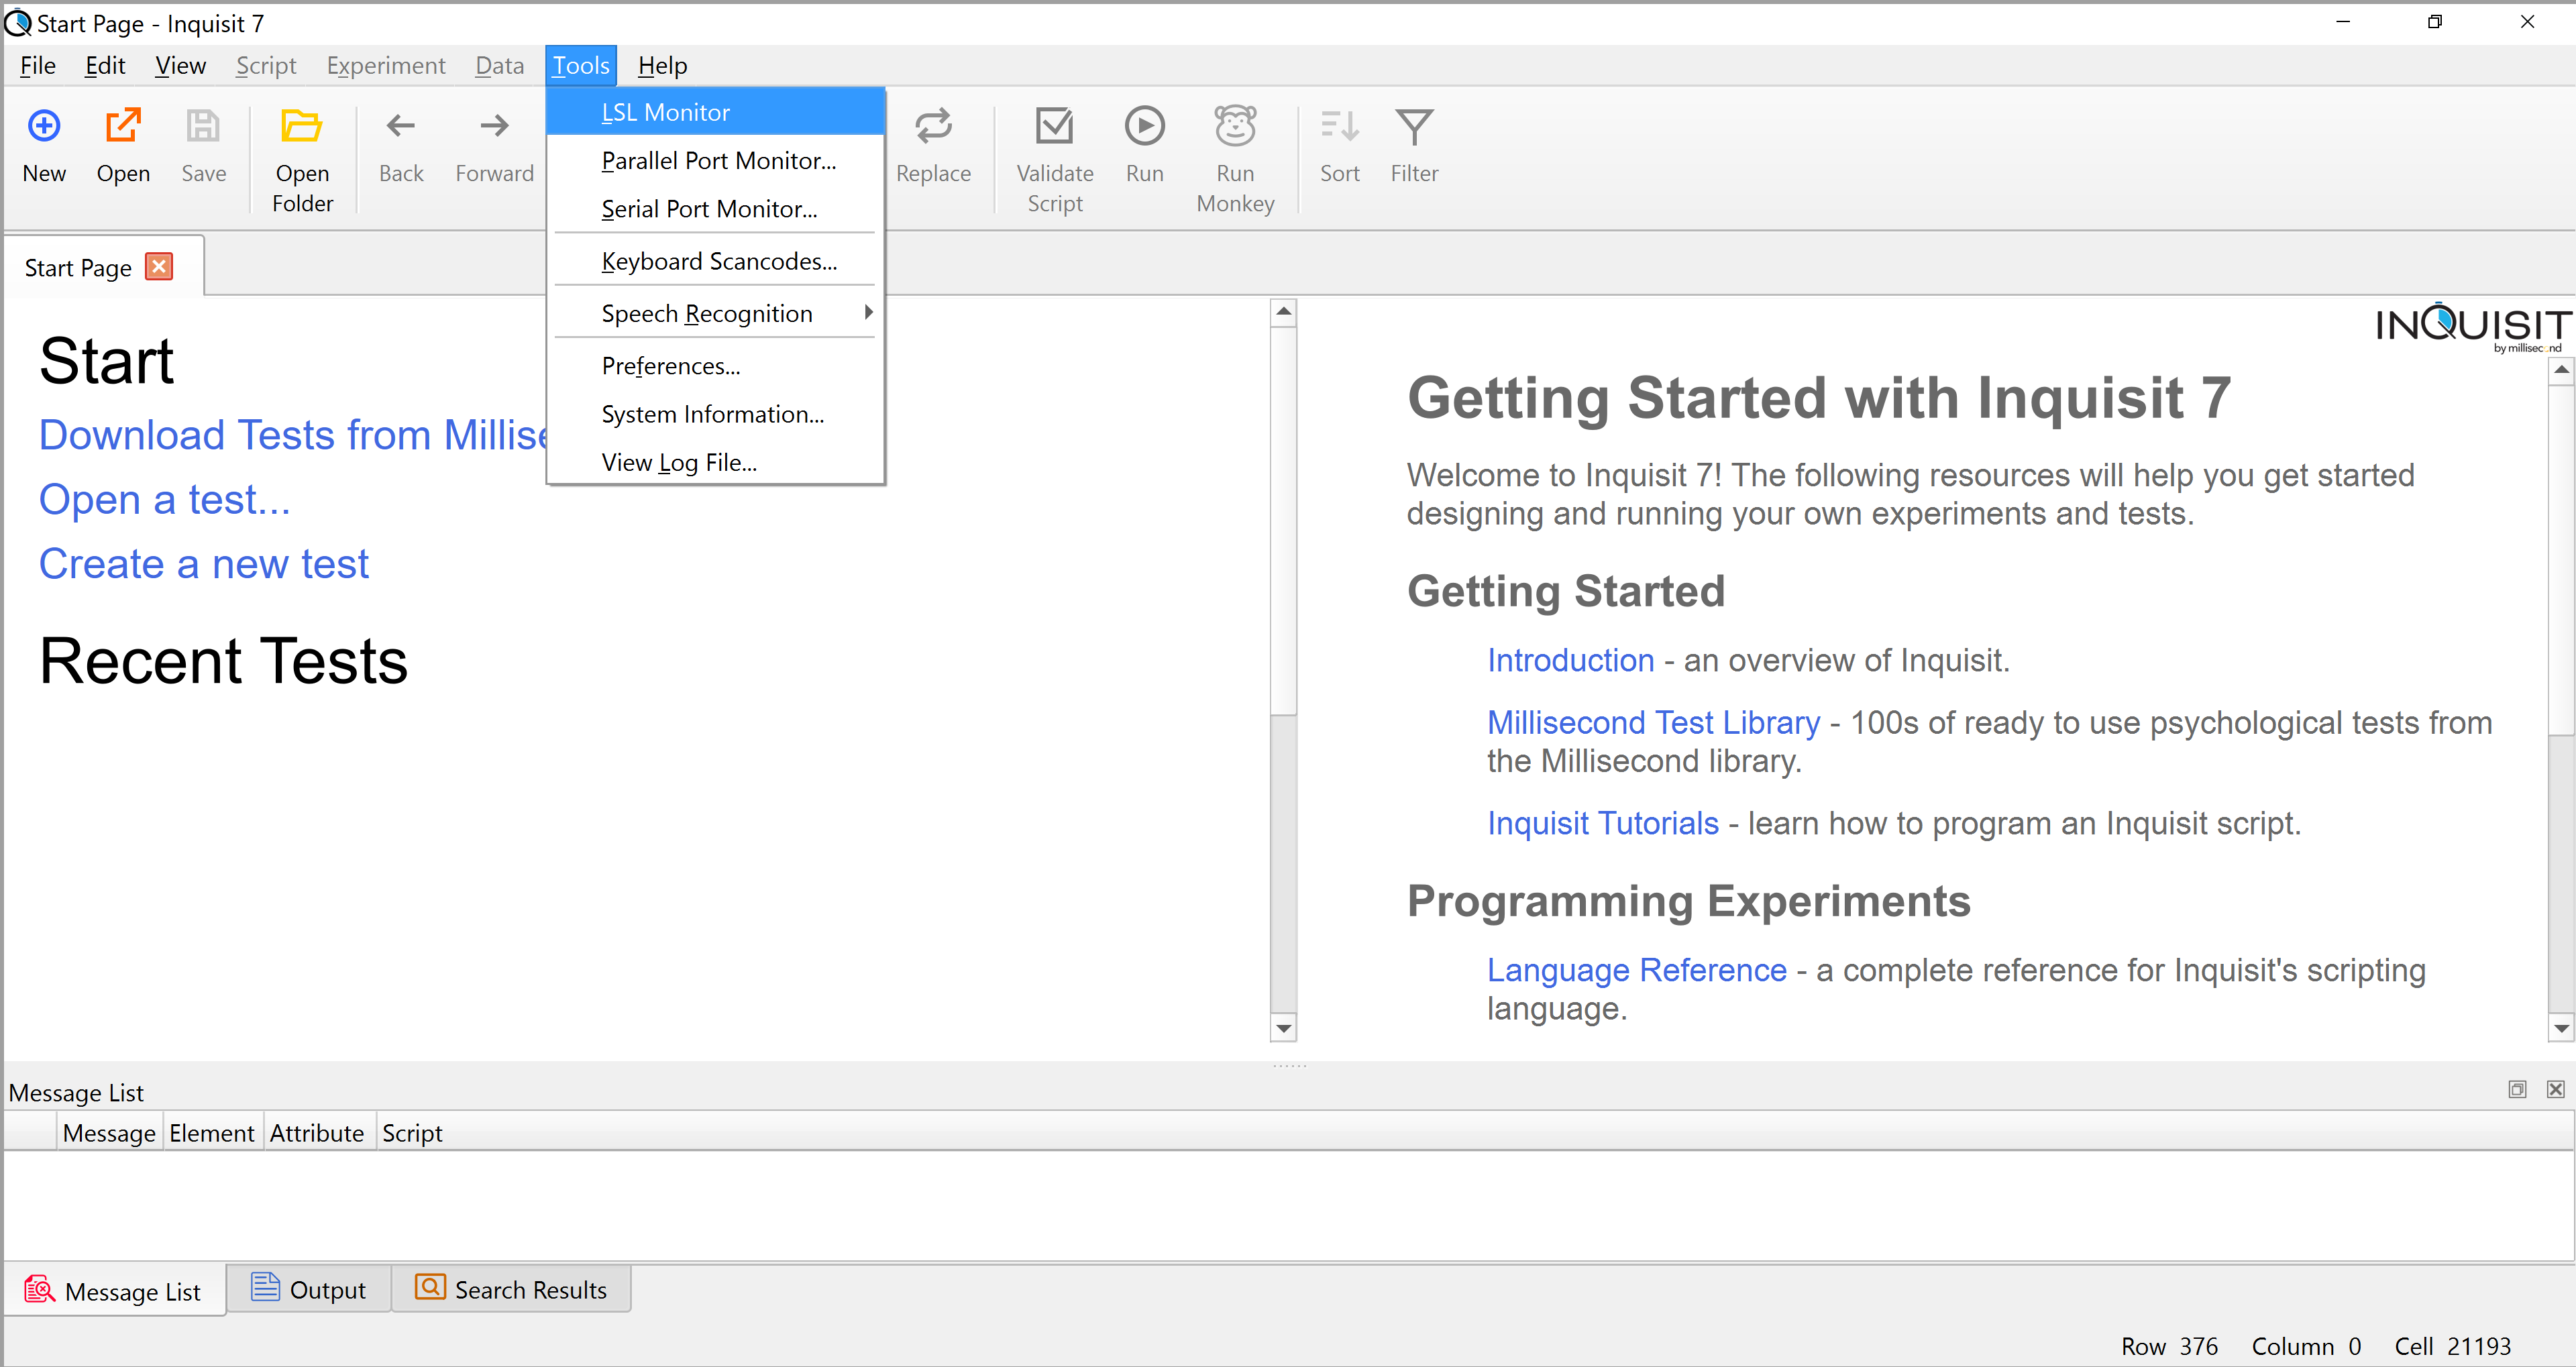Click the Run Monkey icon
The height and width of the screenshot is (1367, 2576).
click(x=1235, y=126)
